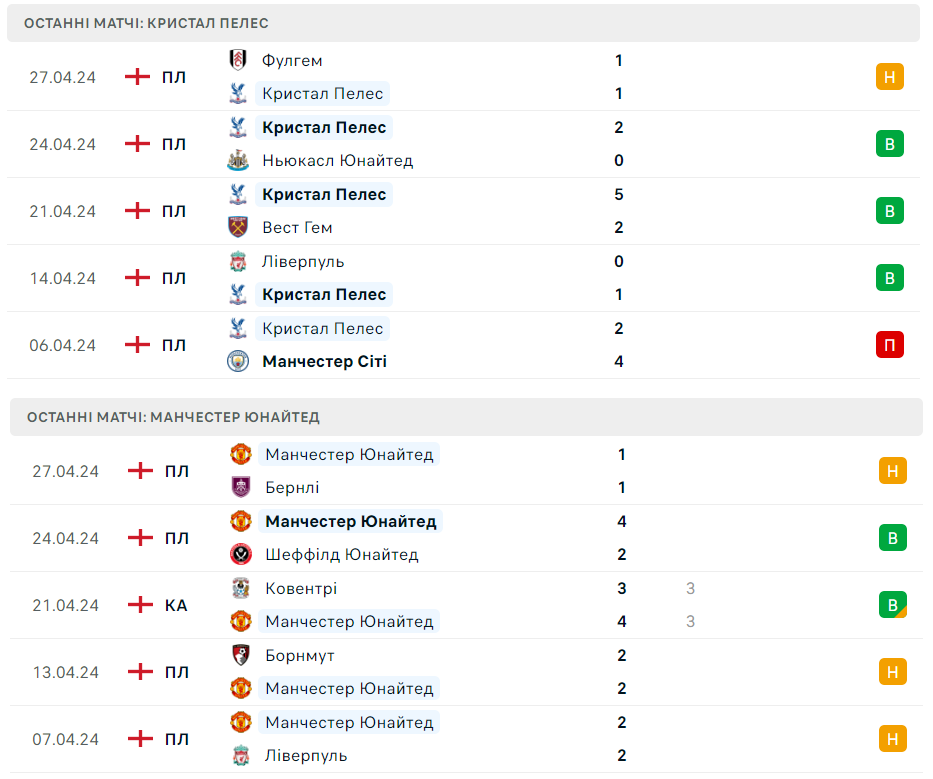
Task: Click the Останні матчі: Кристал Пелес header
Action: coord(148,23)
